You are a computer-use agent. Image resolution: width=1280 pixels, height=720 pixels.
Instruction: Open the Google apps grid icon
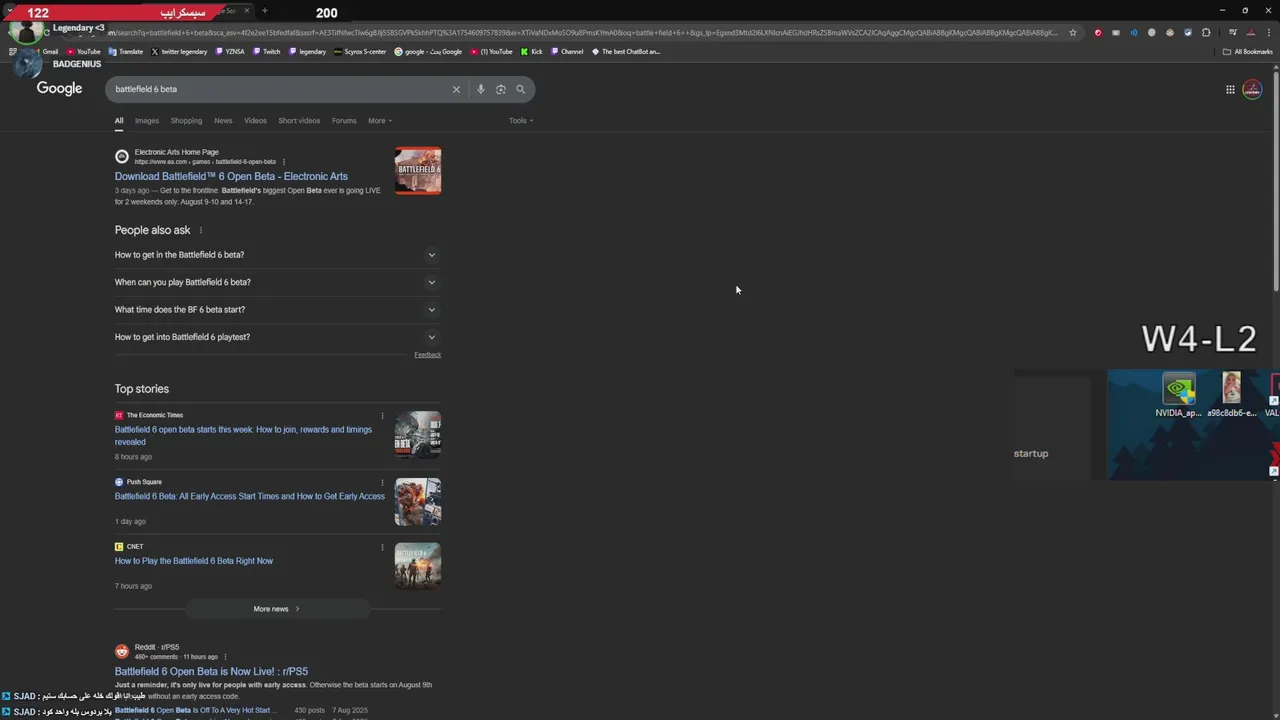coord(1230,89)
